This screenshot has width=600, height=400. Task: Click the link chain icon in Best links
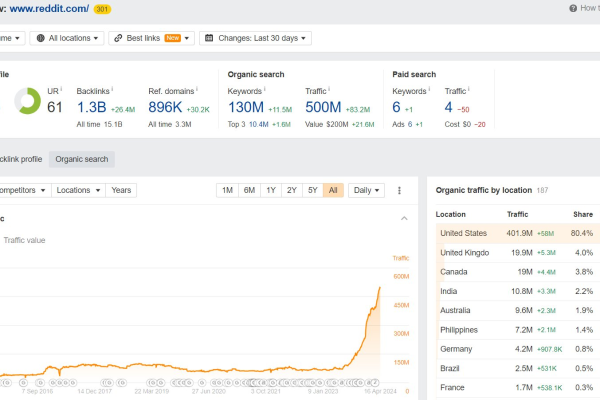click(x=118, y=38)
